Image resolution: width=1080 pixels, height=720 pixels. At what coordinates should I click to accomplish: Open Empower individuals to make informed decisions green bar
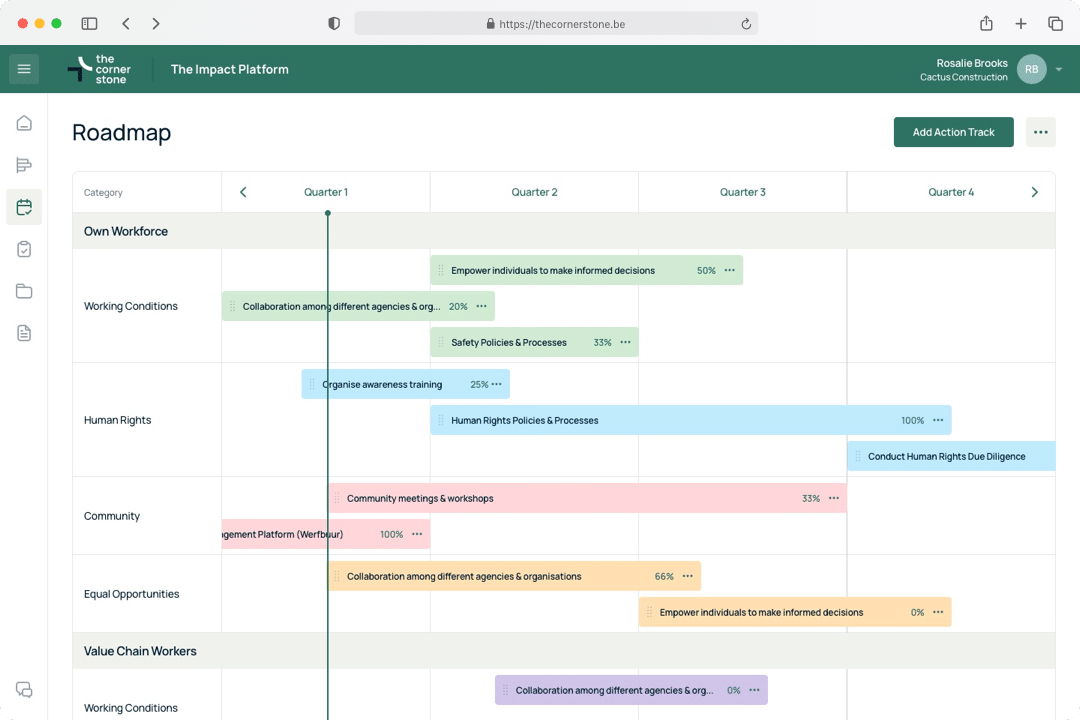click(587, 270)
